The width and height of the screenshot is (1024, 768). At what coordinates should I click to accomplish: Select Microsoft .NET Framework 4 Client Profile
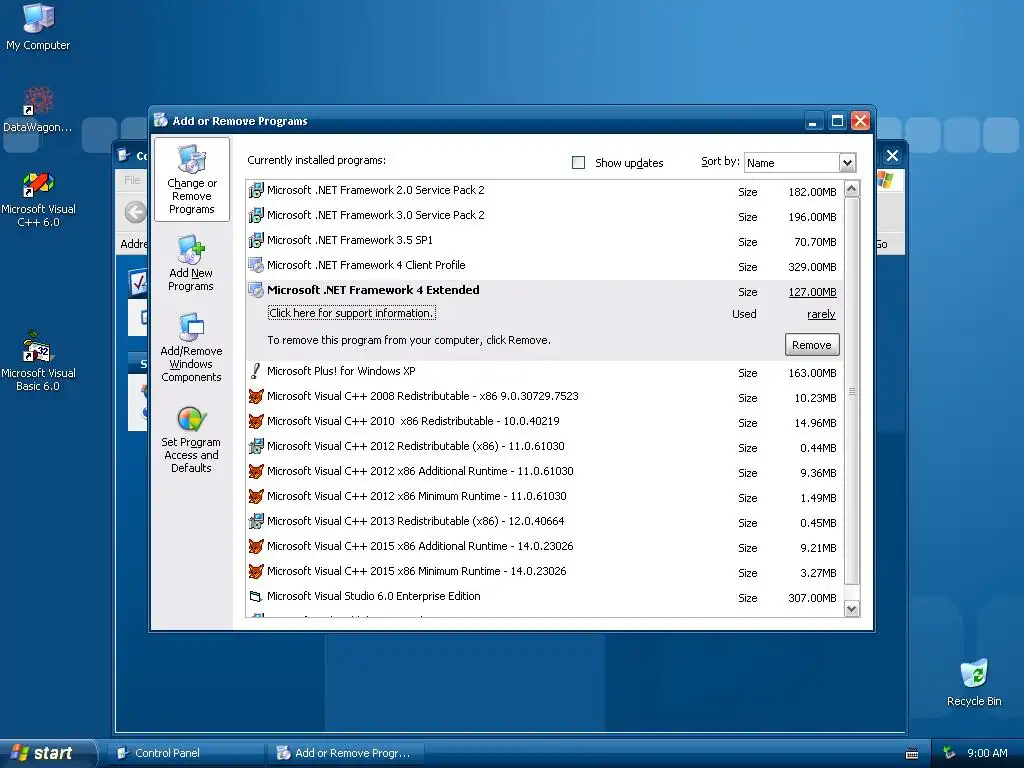click(545, 265)
